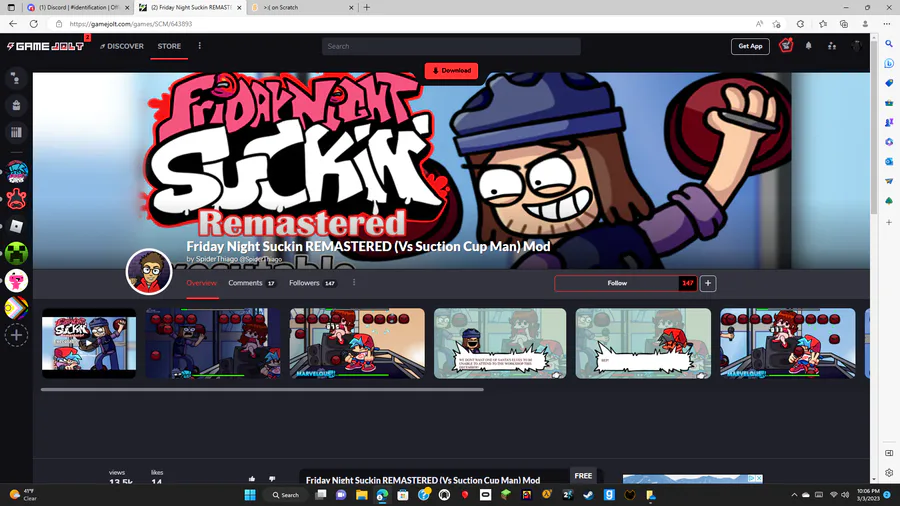This screenshot has width=900, height=506.
Task: Open the rainbow pride community icon
Action: (x=16, y=308)
